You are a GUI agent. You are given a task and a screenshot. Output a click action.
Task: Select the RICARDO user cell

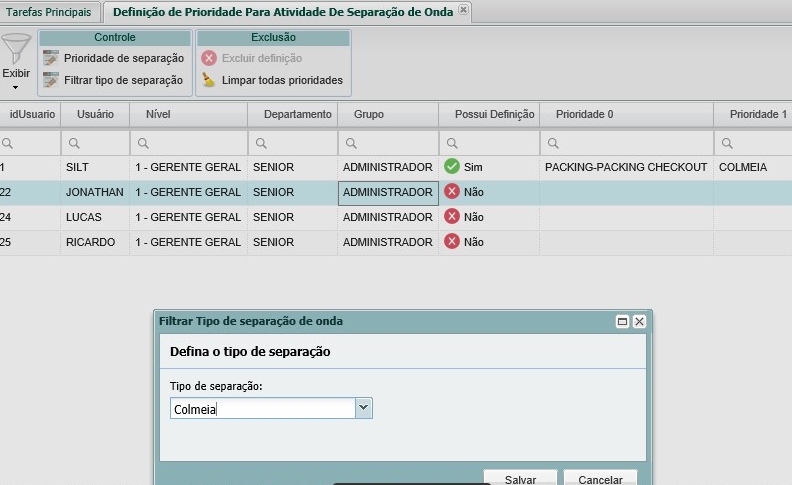[x=95, y=242]
